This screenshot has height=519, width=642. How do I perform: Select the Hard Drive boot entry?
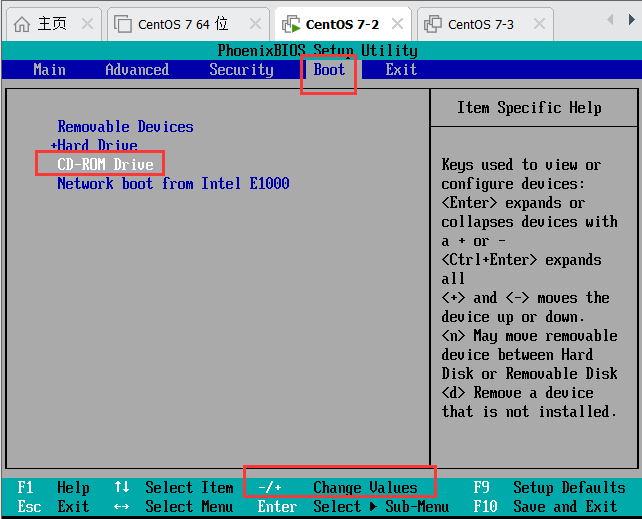(x=97, y=145)
